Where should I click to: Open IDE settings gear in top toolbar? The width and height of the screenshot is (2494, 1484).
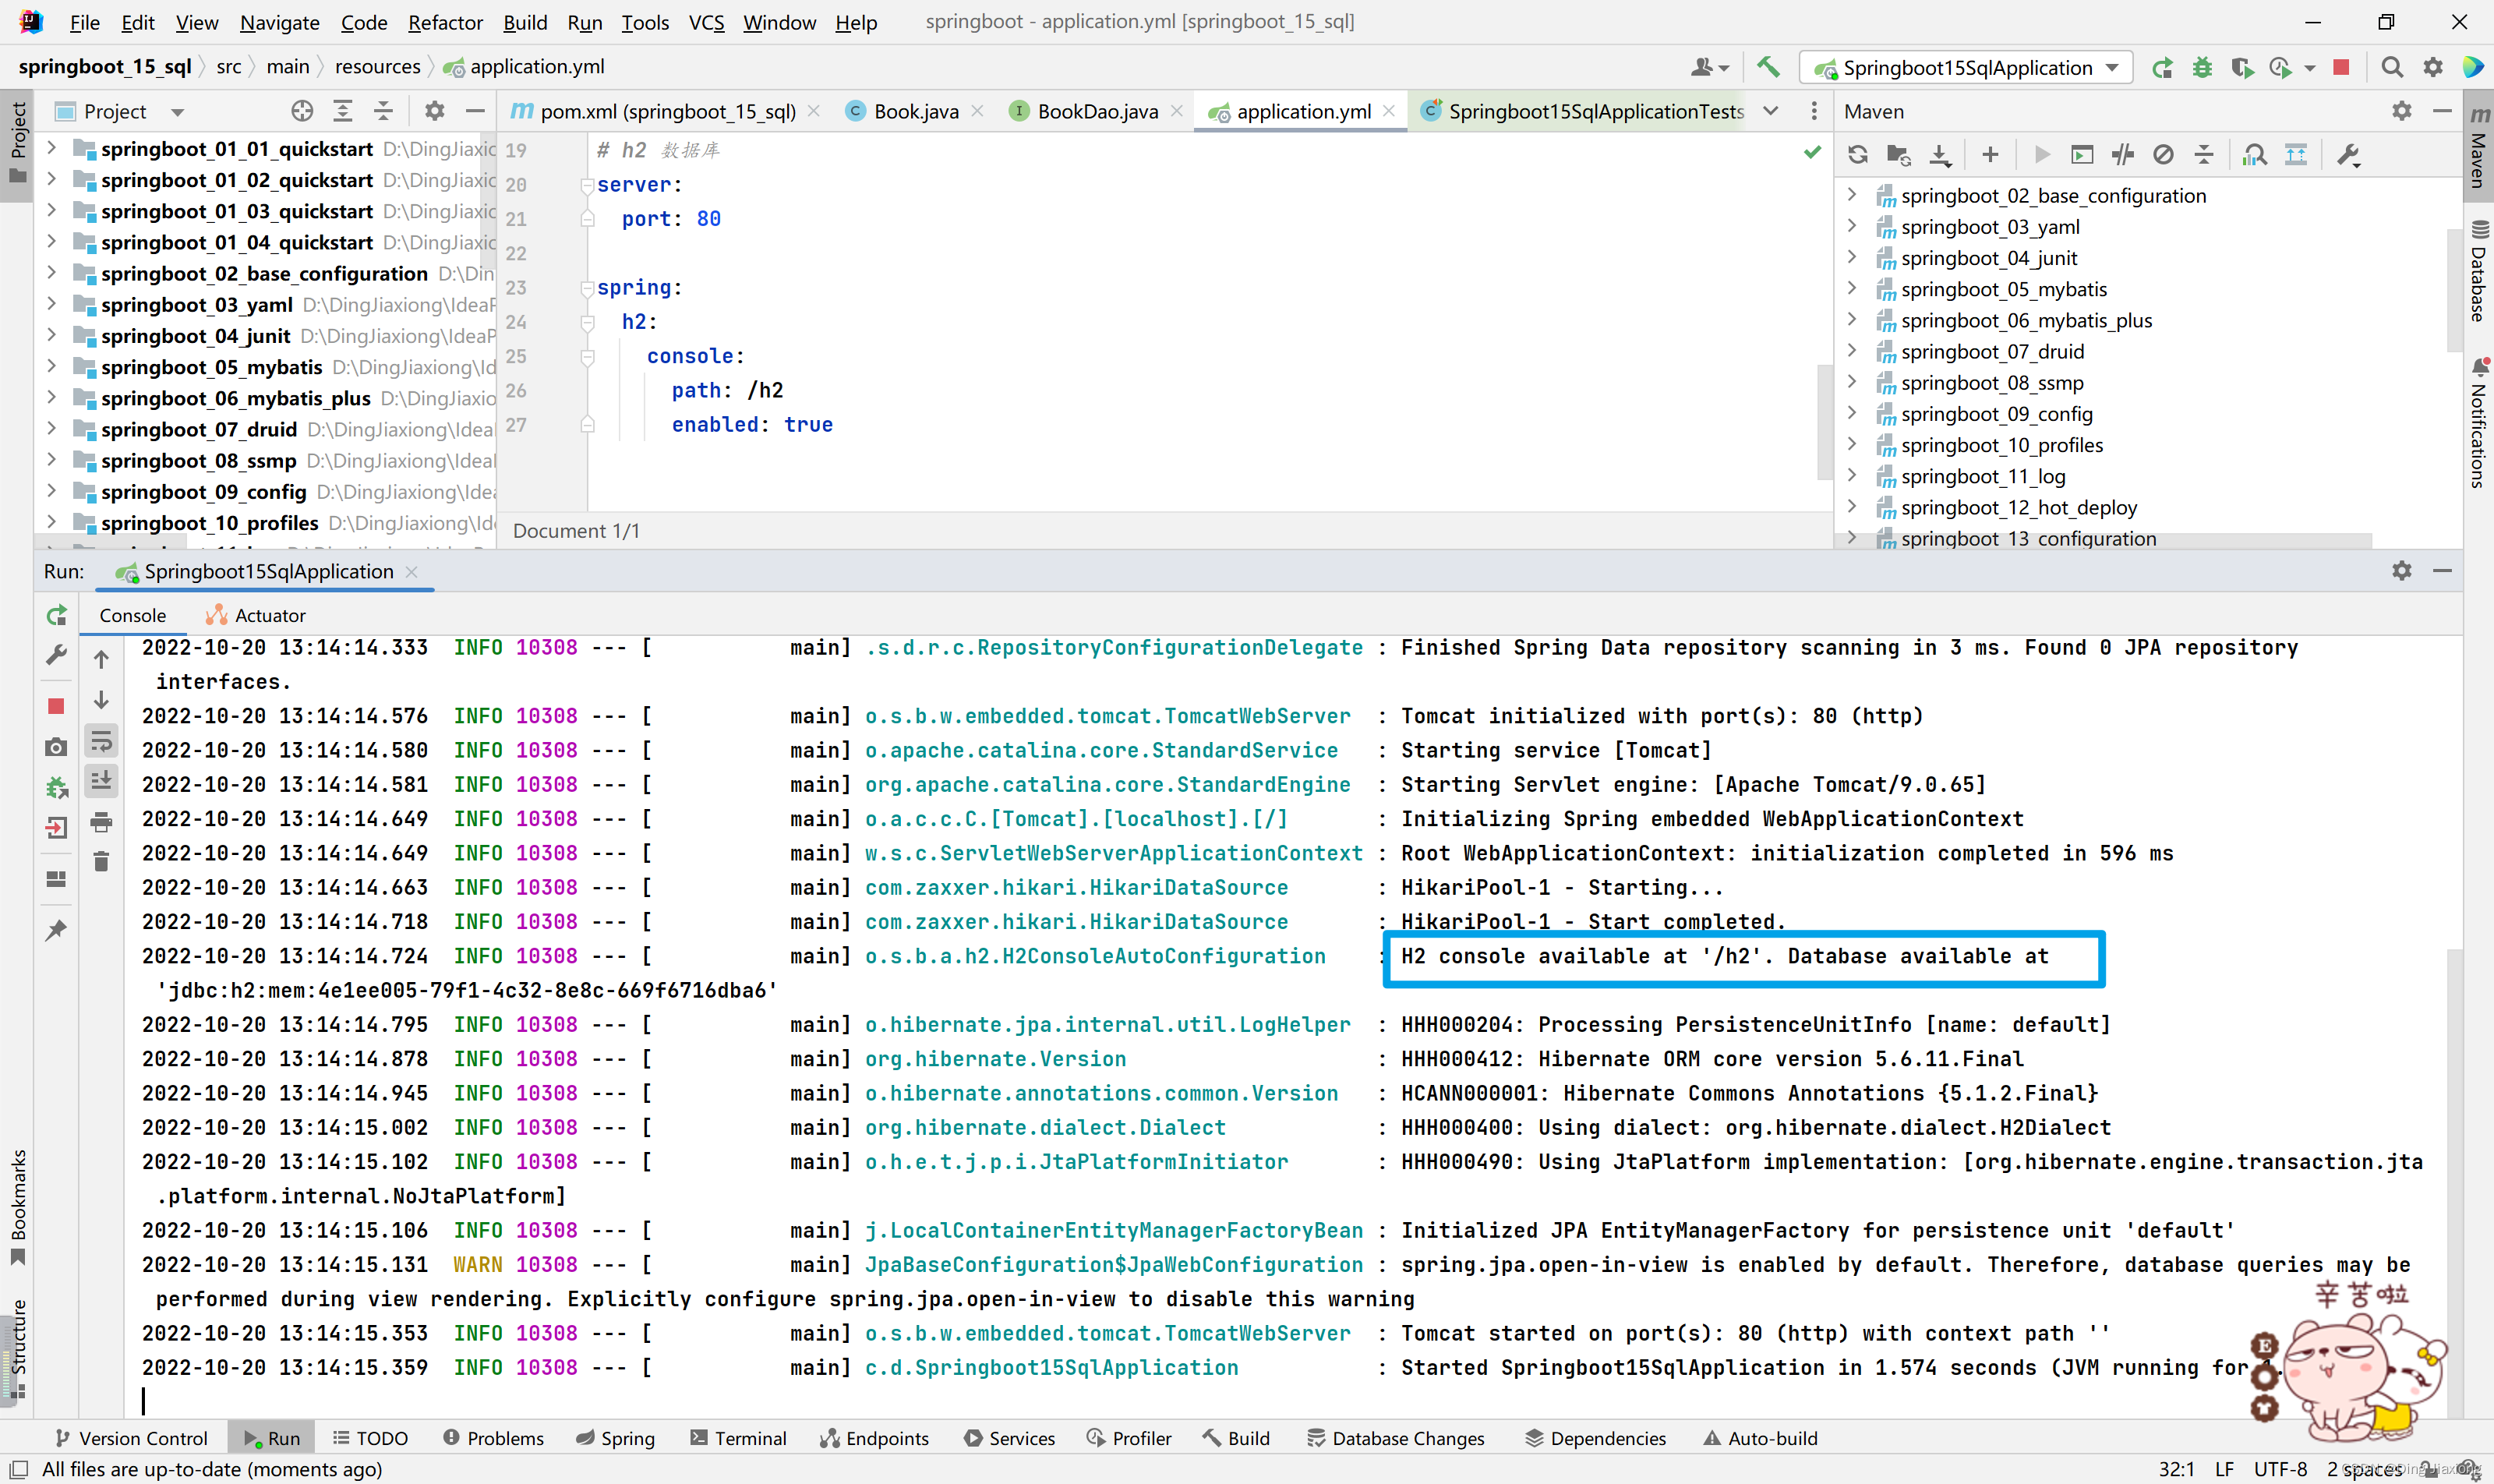pos(2433,67)
